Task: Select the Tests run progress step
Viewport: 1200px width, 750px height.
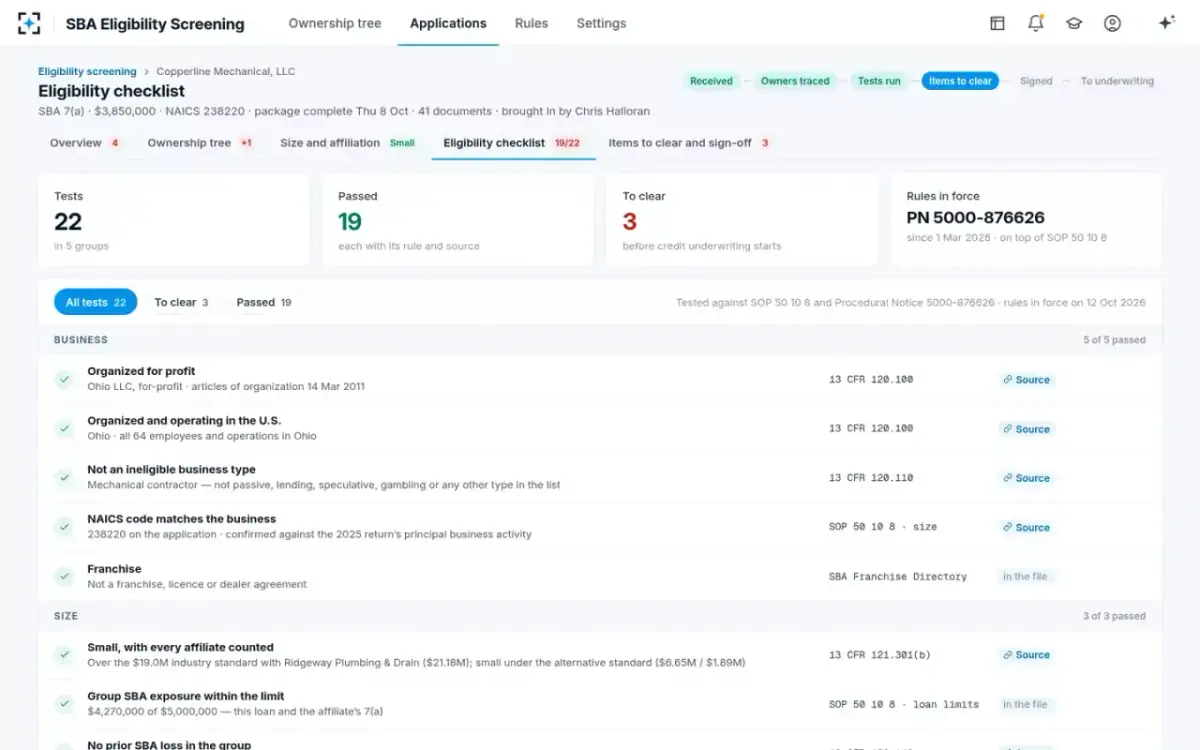Action: tap(879, 81)
